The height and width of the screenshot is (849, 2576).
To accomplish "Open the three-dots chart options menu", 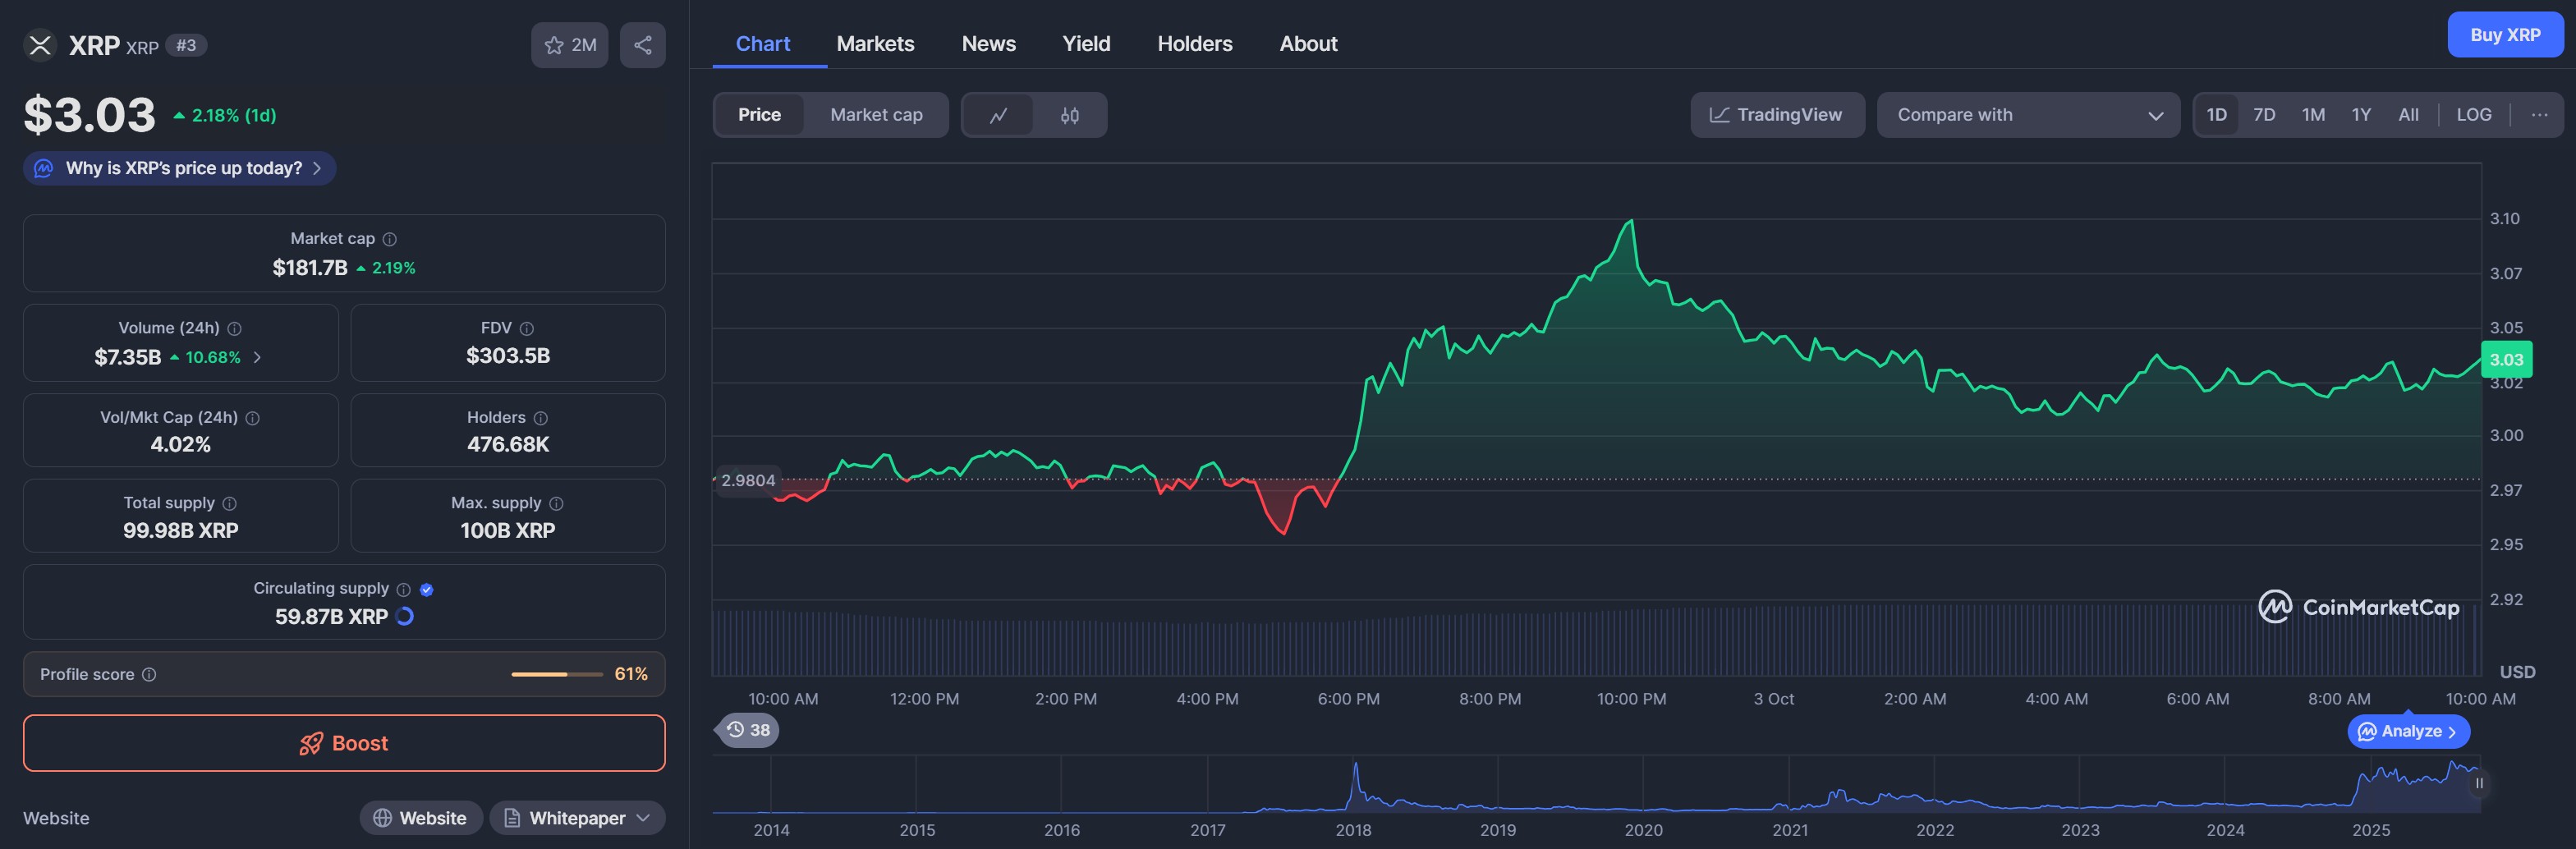I will (2538, 115).
